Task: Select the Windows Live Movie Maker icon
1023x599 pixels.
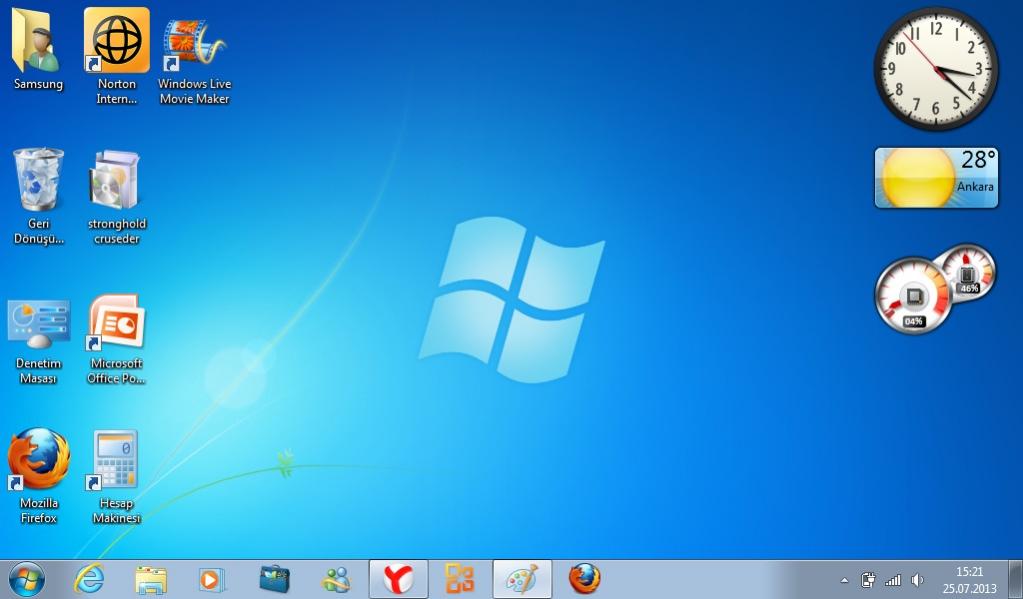Action: (194, 45)
